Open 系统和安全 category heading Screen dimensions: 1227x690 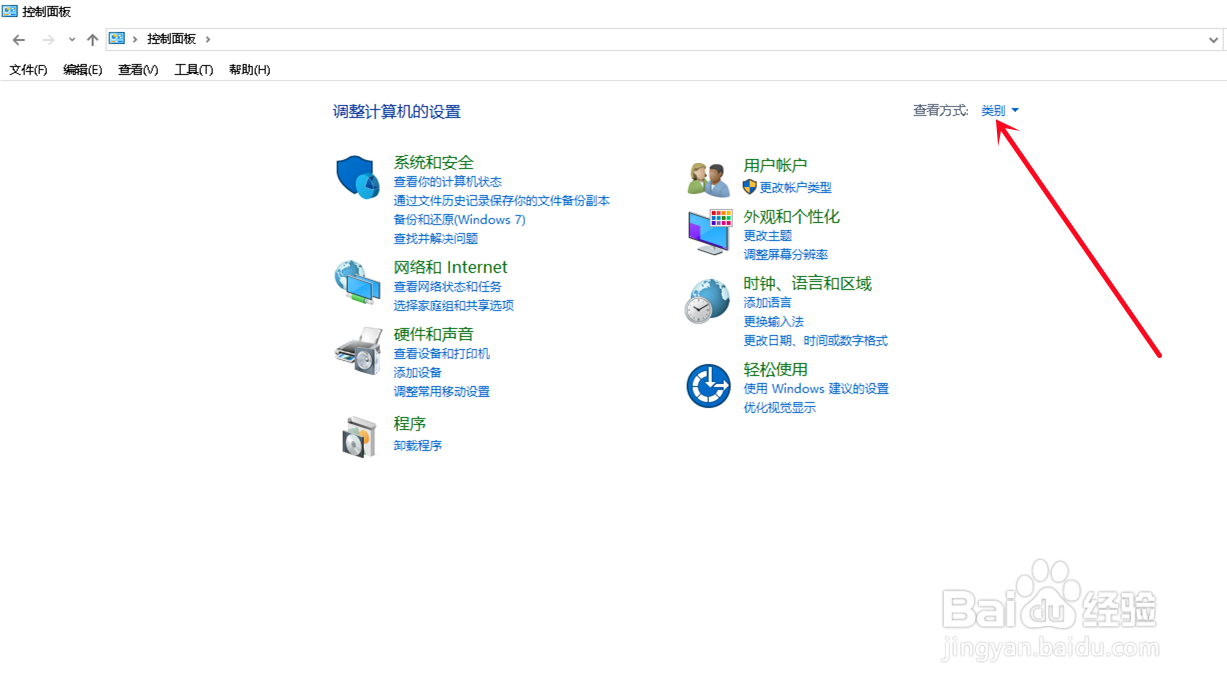coord(434,162)
